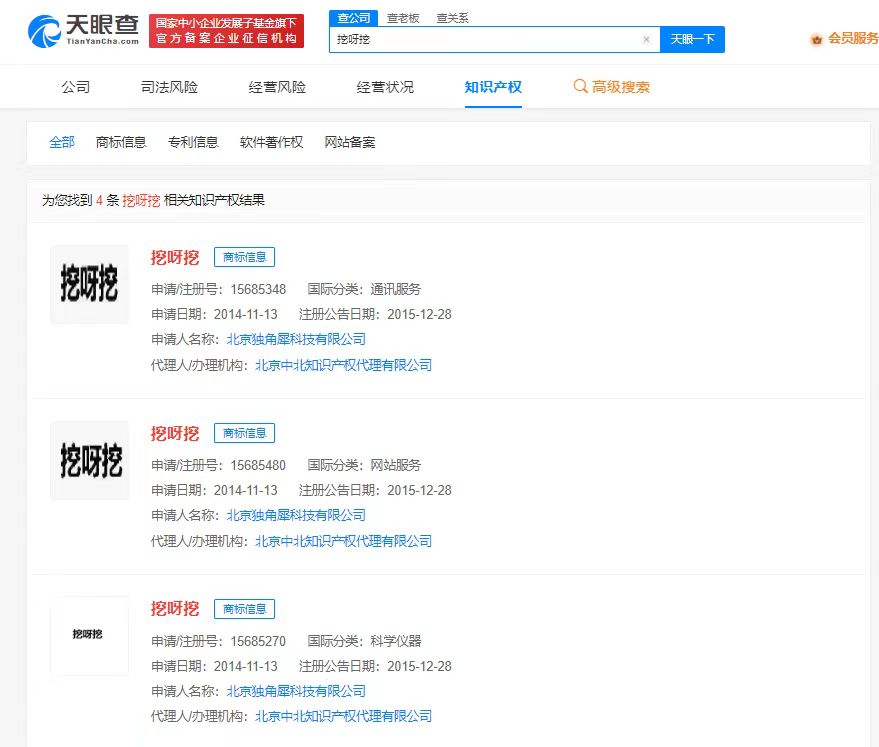Click the 商标信息 tag on the 科学仪器 result
The image size is (879, 747).
point(244,609)
